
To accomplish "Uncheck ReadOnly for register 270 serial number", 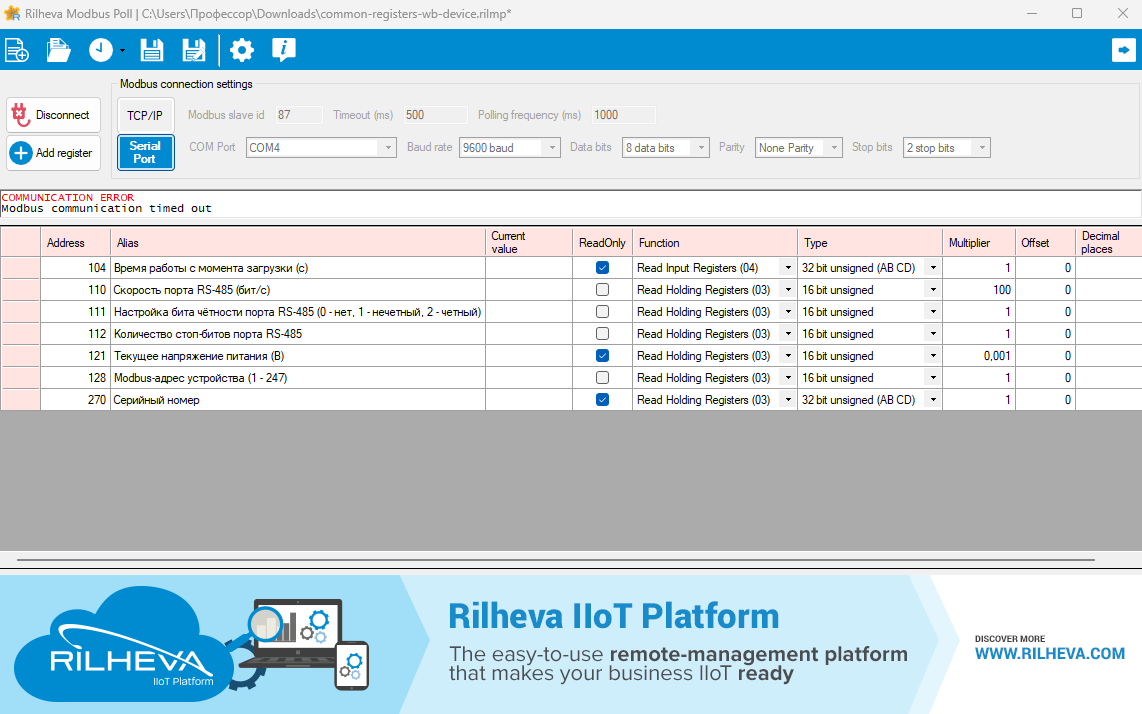I will [x=602, y=400].
